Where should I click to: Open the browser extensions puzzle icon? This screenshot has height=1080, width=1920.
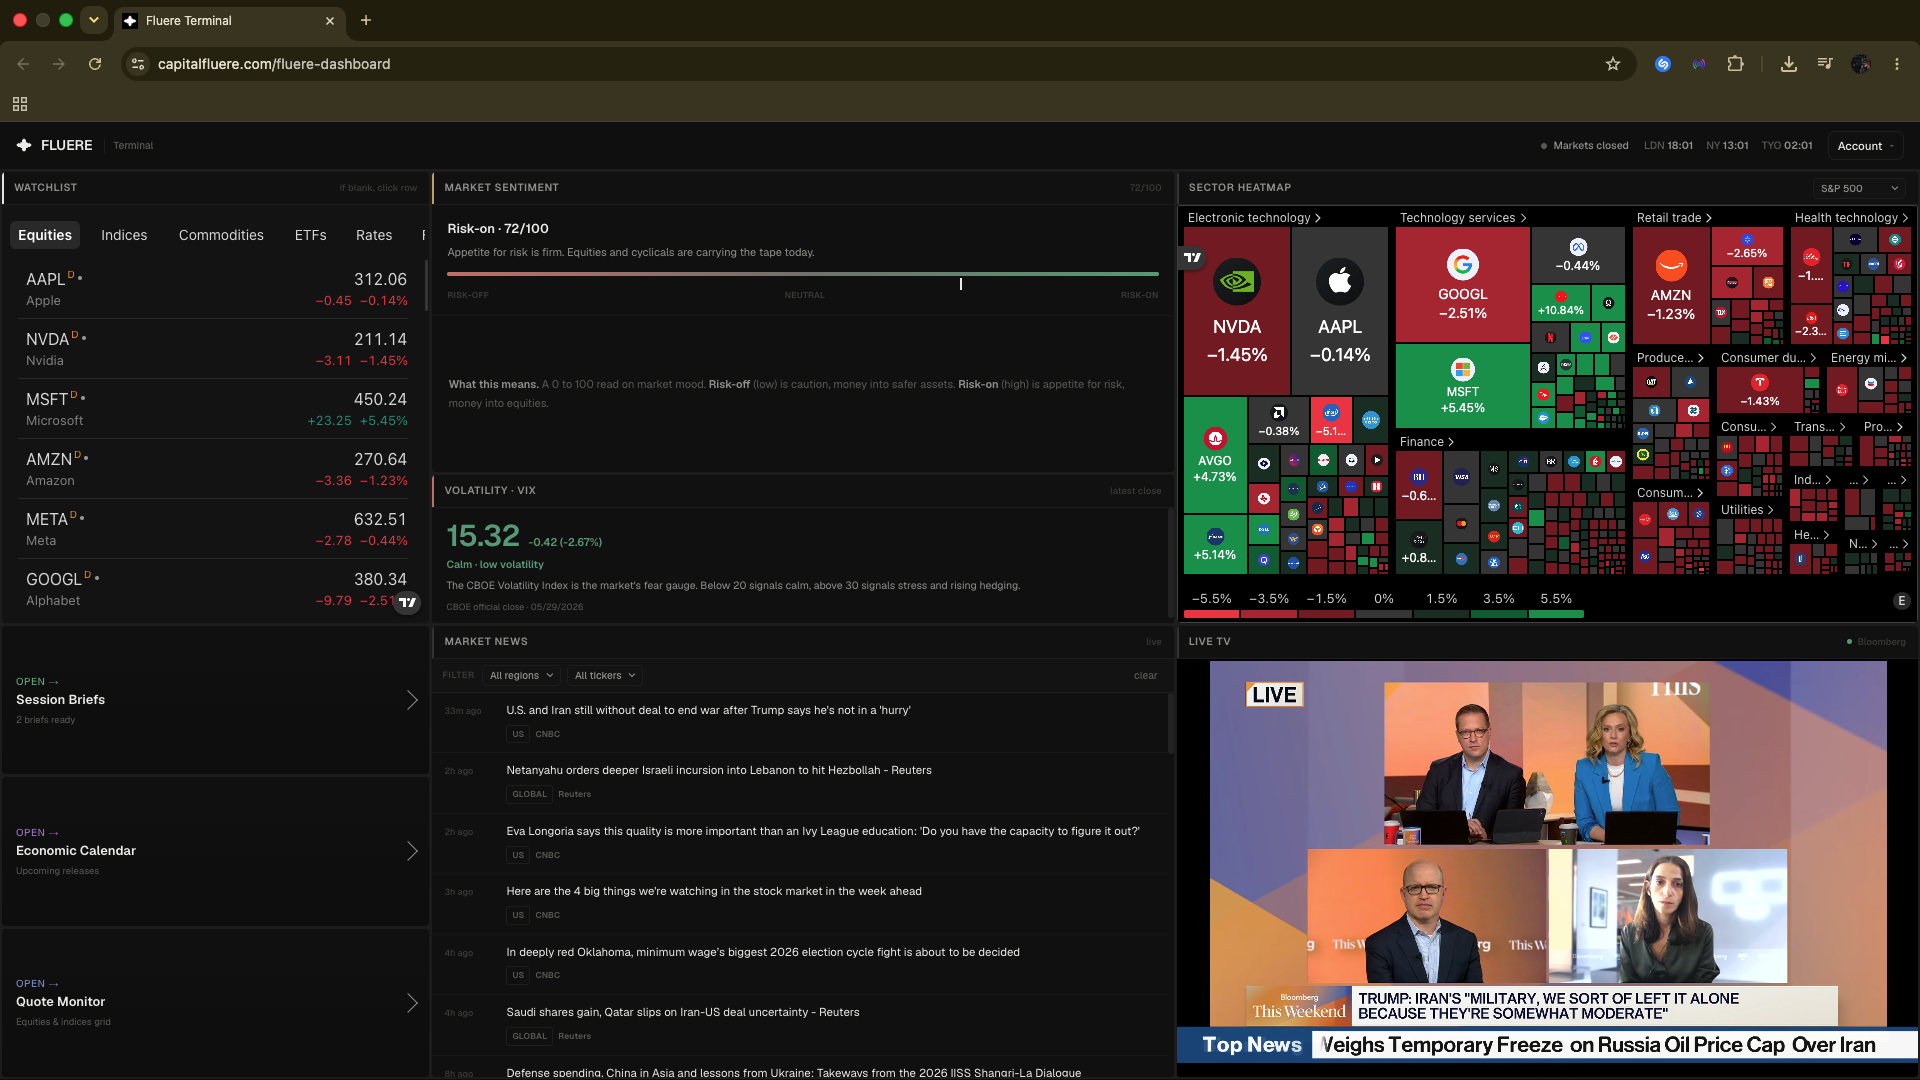(1735, 64)
